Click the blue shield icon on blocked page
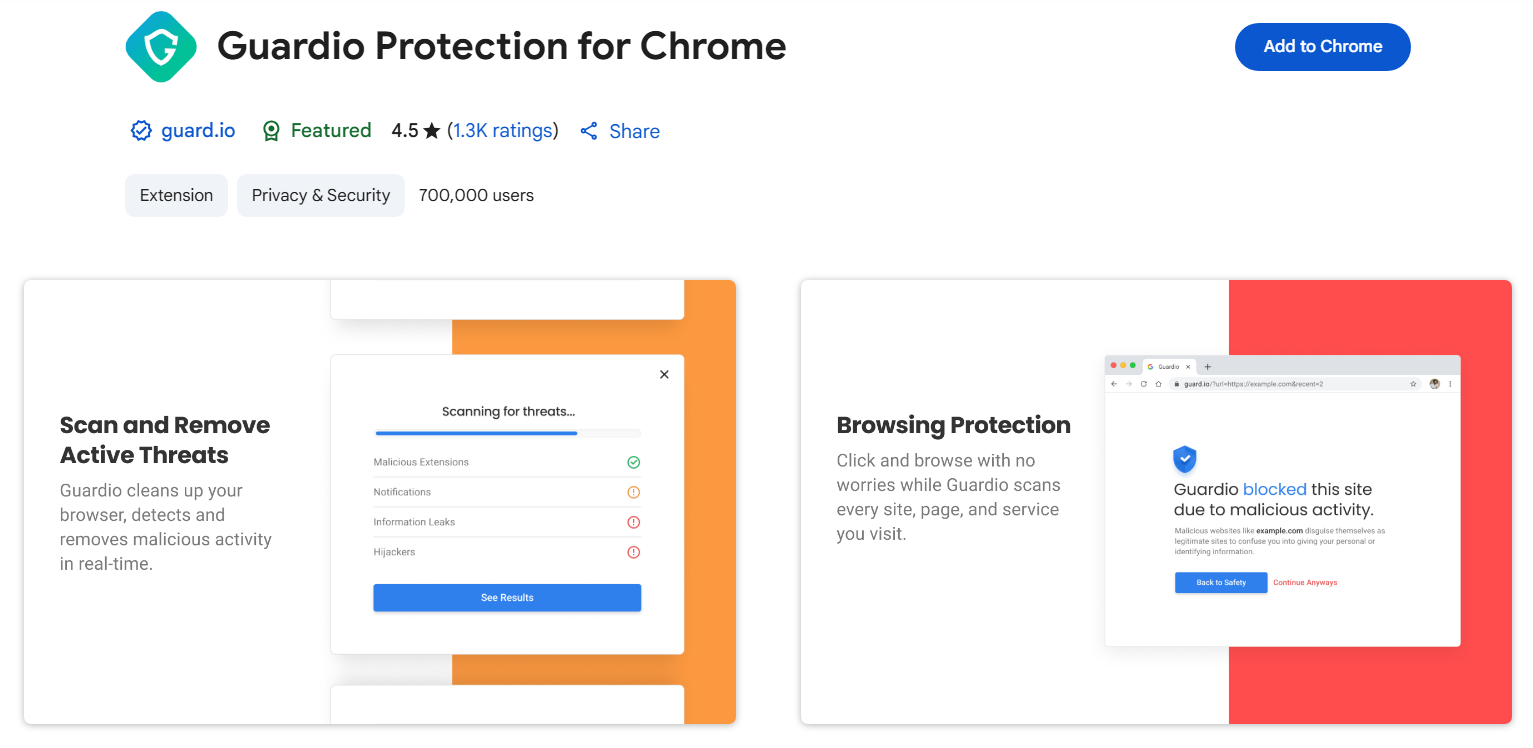This screenshot has width=1533, height=748. [x=1185, y=459]
